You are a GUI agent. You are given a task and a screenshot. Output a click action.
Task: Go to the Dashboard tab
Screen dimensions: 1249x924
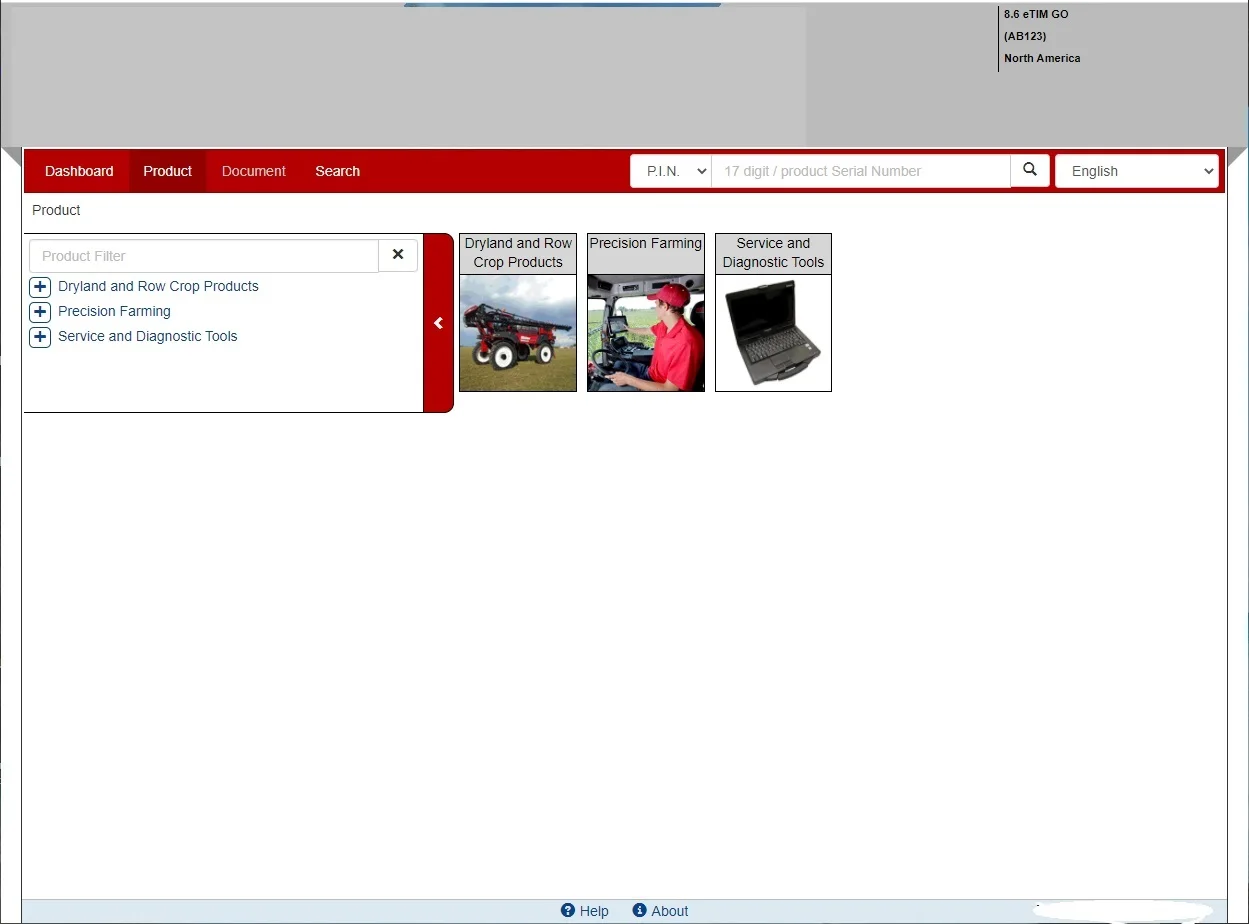tap(79, 171)
